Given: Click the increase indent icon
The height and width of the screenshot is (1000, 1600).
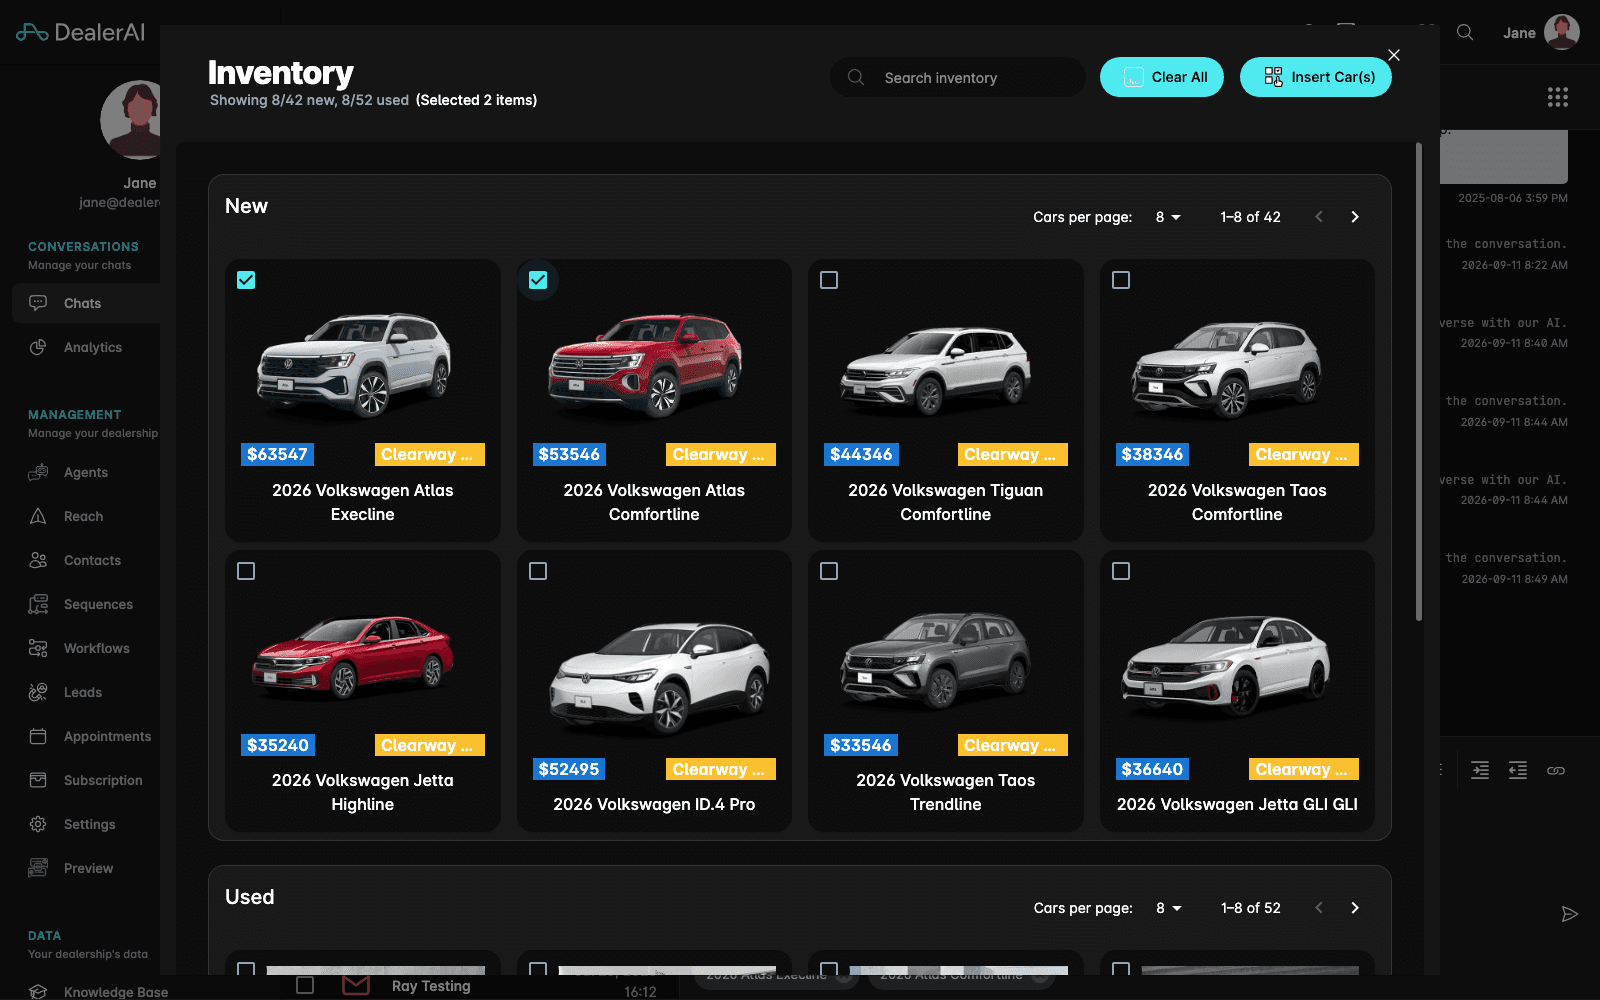Looking at the screenshot, I should coord(1480,770).
